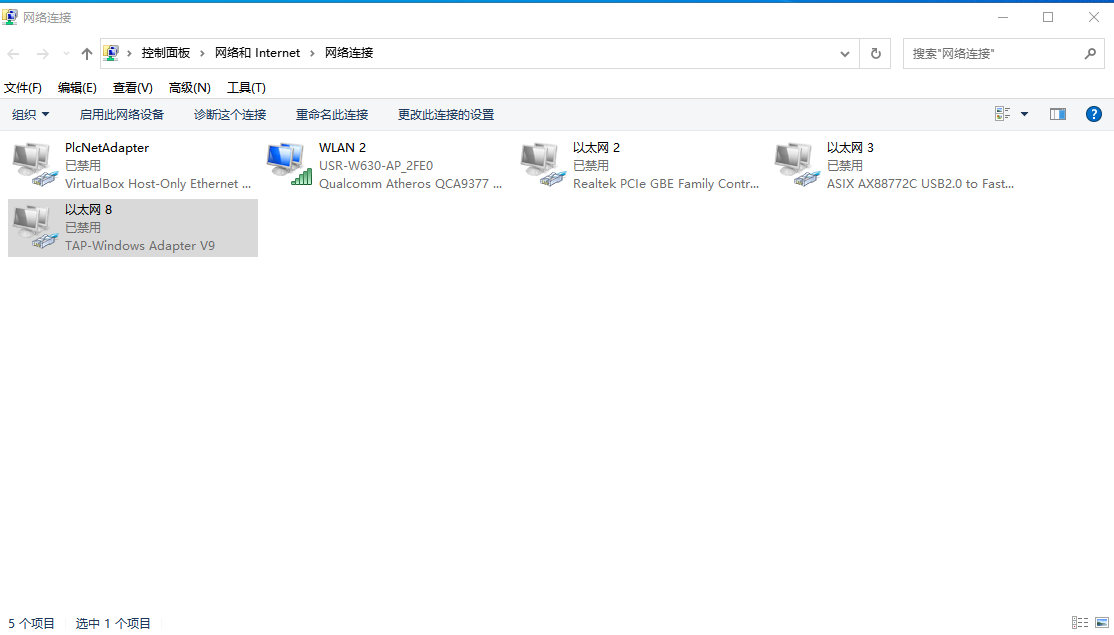Expand the 组织 dropdown menu
Image resolution: width=1114 pixels, height=635 pixels.
tap(30, 115)
